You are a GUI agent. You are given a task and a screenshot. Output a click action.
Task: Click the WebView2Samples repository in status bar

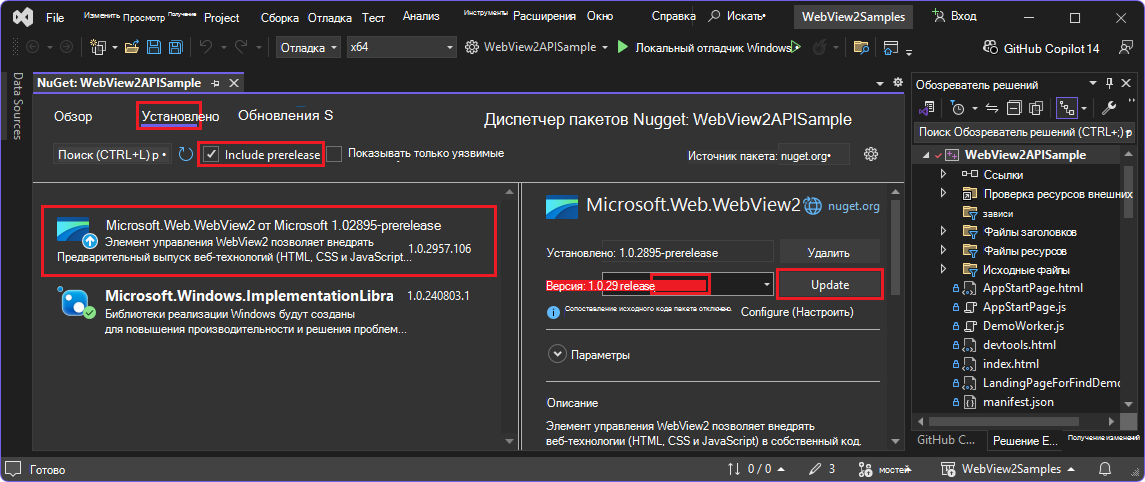pyautogui.click(x=1006, y=469)
